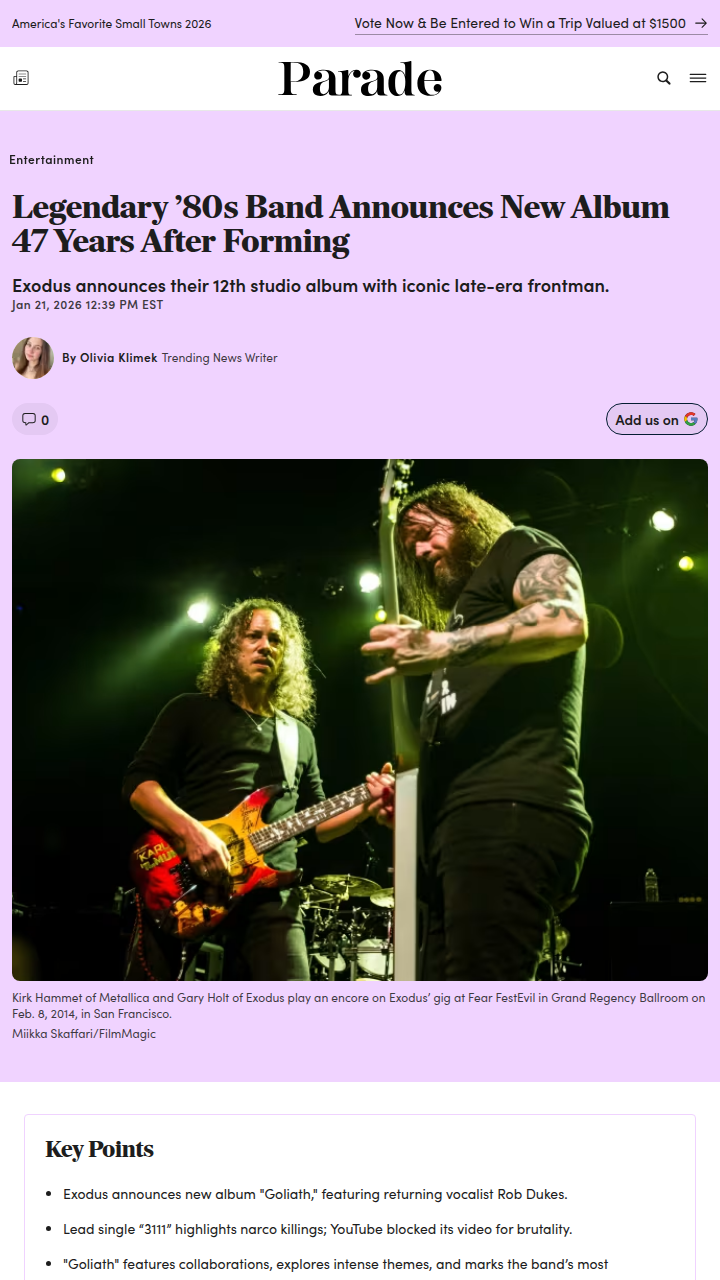Click the Google logo icon
Viewport: 720px width, 1280px height.
(x=691, y=419)
